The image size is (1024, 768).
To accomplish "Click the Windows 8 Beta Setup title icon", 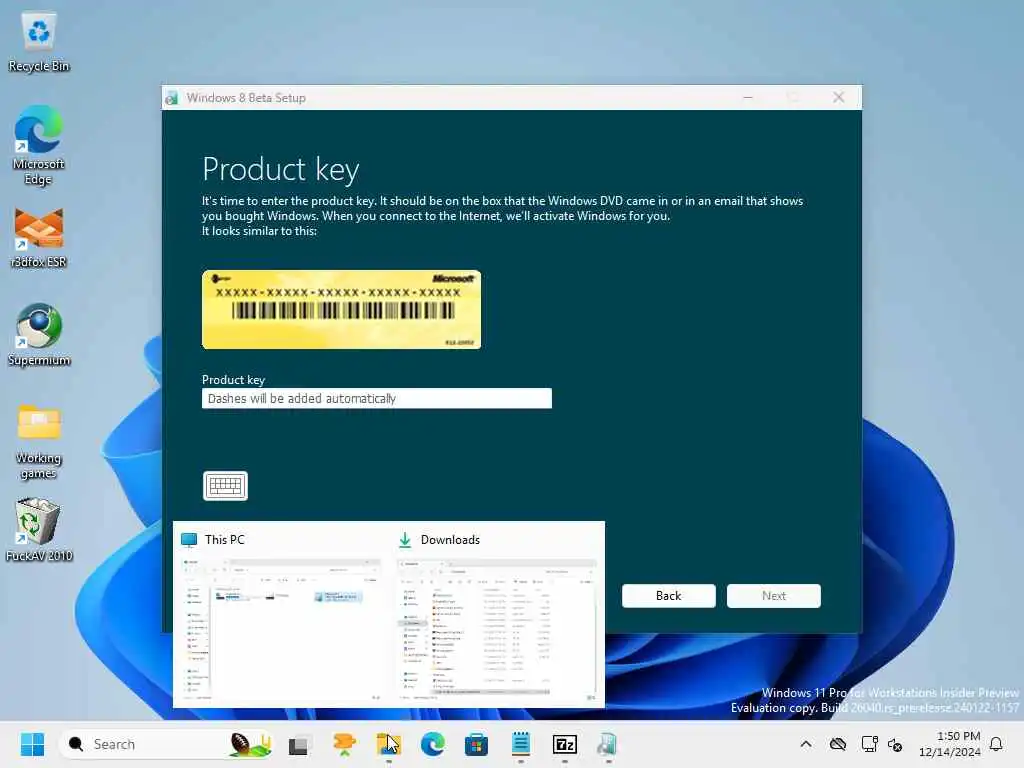I will click(172, 98).
